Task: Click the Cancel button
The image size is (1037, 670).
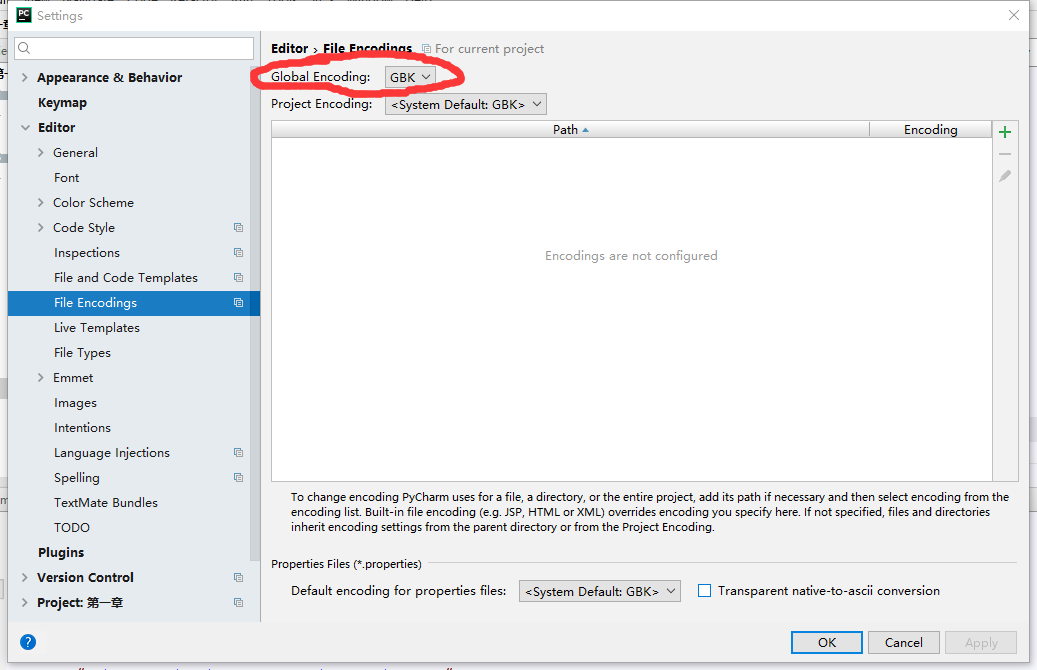Action: 903,642
